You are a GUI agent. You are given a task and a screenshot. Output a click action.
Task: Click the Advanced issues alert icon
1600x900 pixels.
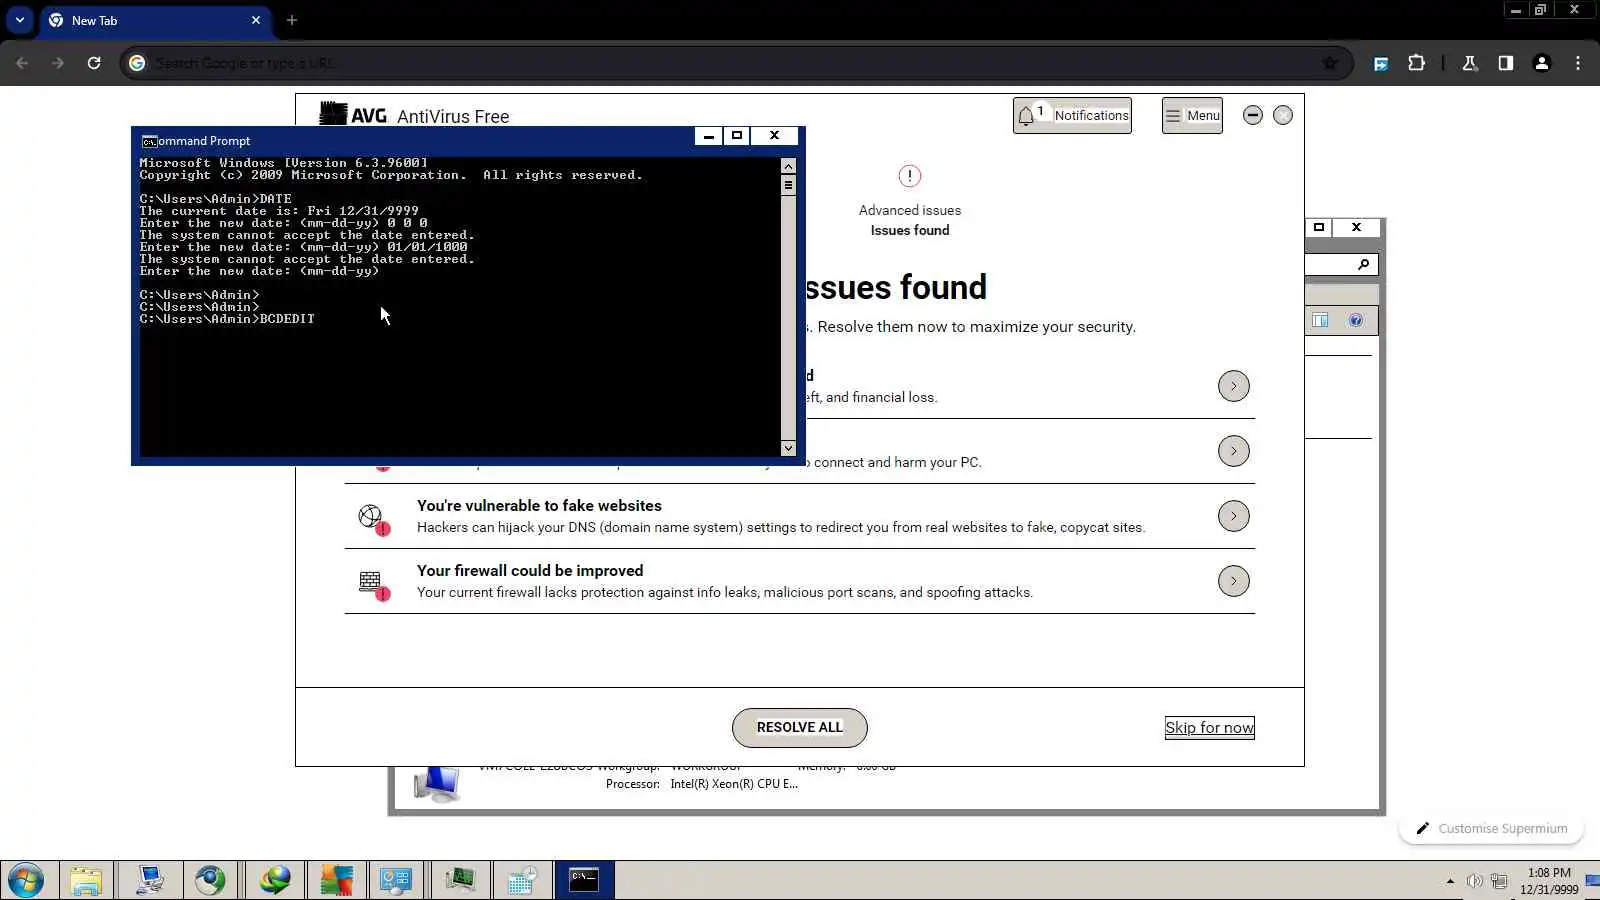(x=909, y=176)
